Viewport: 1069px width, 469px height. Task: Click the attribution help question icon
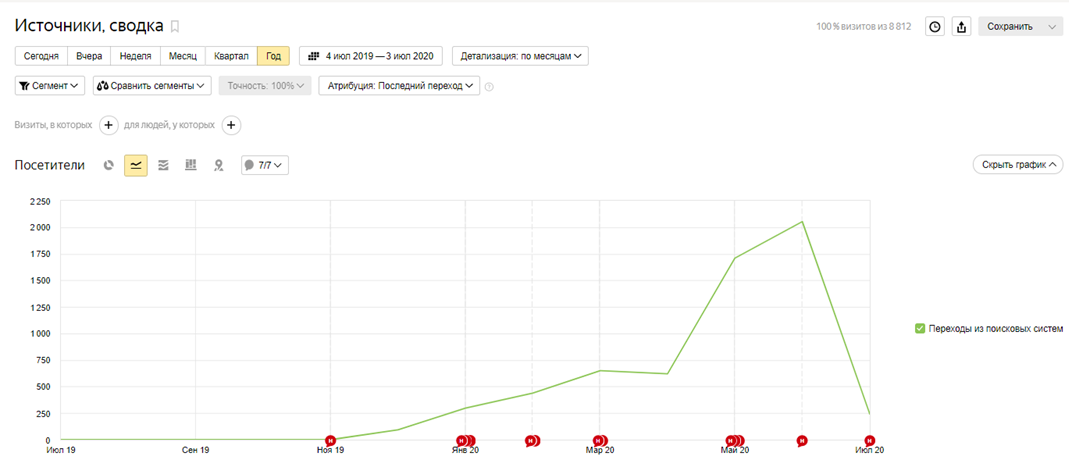click(x=488, y=87)
